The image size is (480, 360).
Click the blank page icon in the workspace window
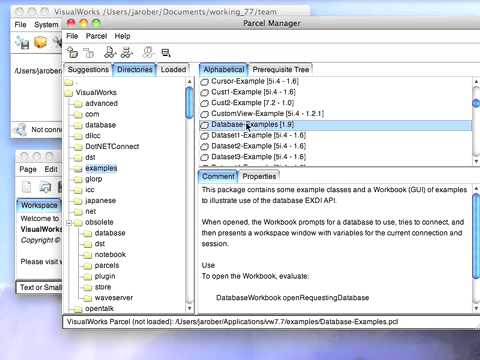(26, 187)
